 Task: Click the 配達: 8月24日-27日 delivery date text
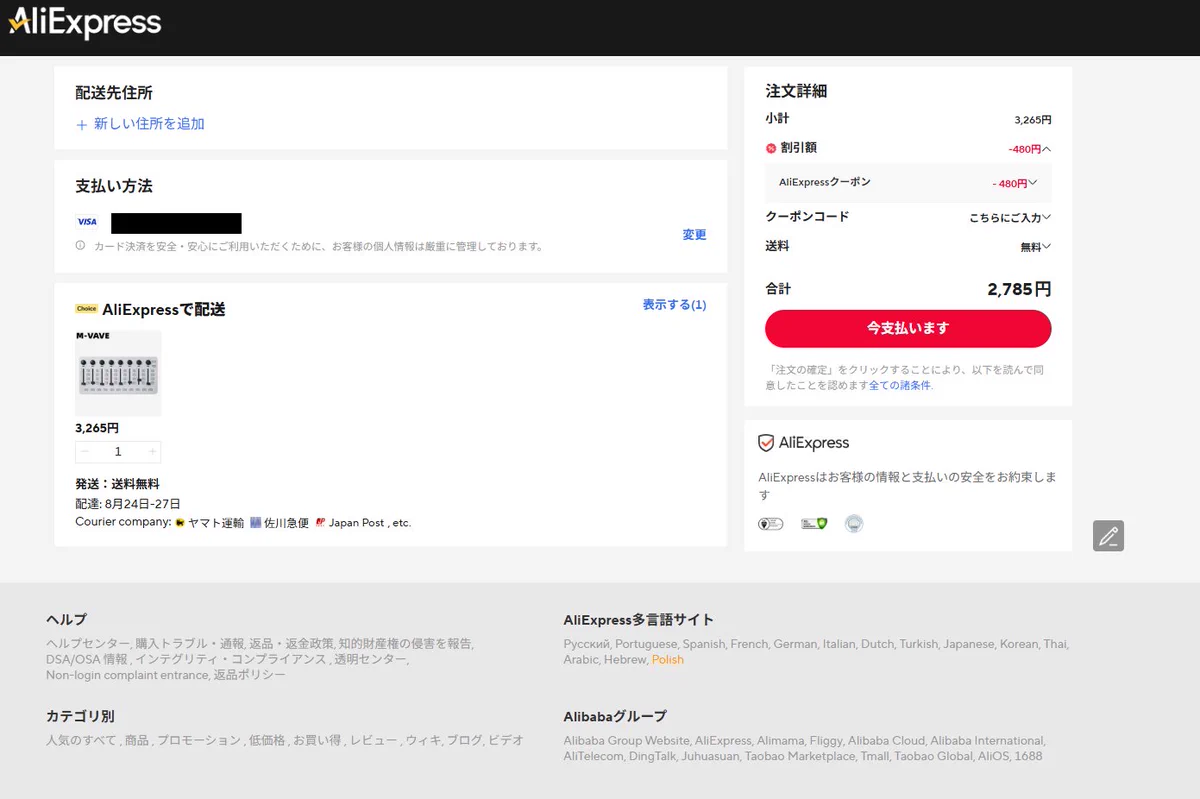tap(128, 504)
